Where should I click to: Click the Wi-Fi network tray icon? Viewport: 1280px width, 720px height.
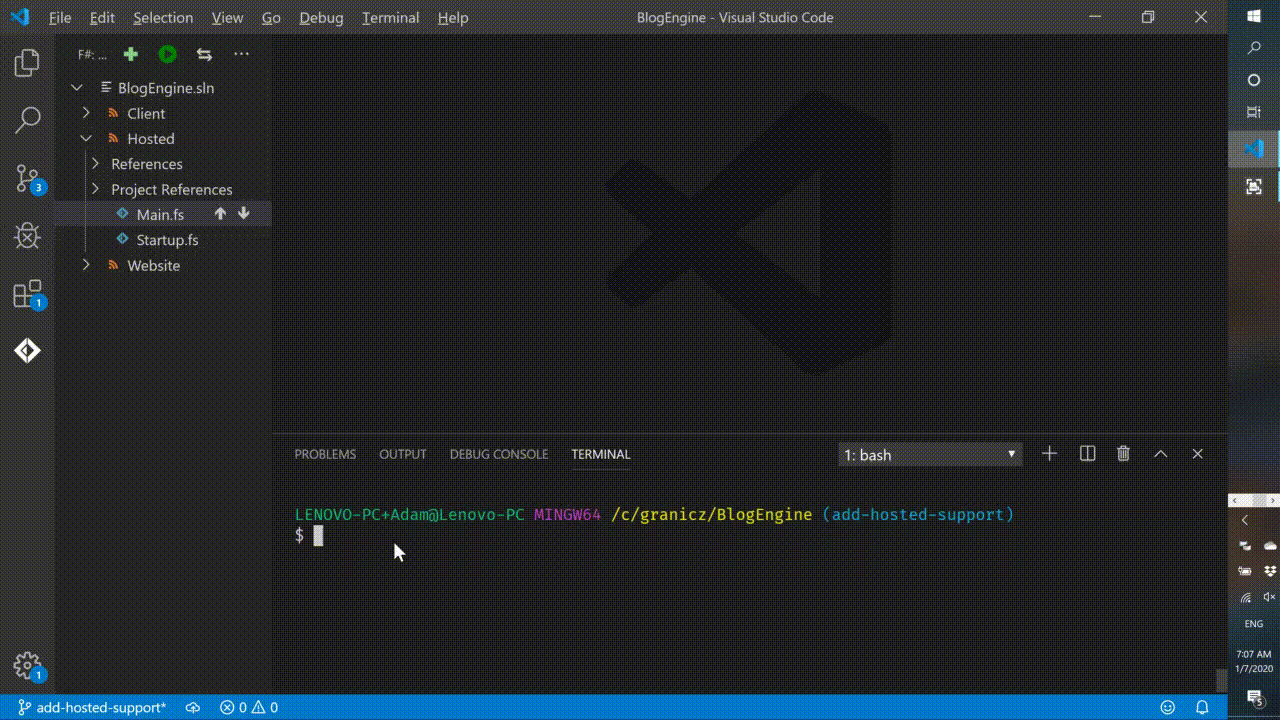(x=1245, y=597)
